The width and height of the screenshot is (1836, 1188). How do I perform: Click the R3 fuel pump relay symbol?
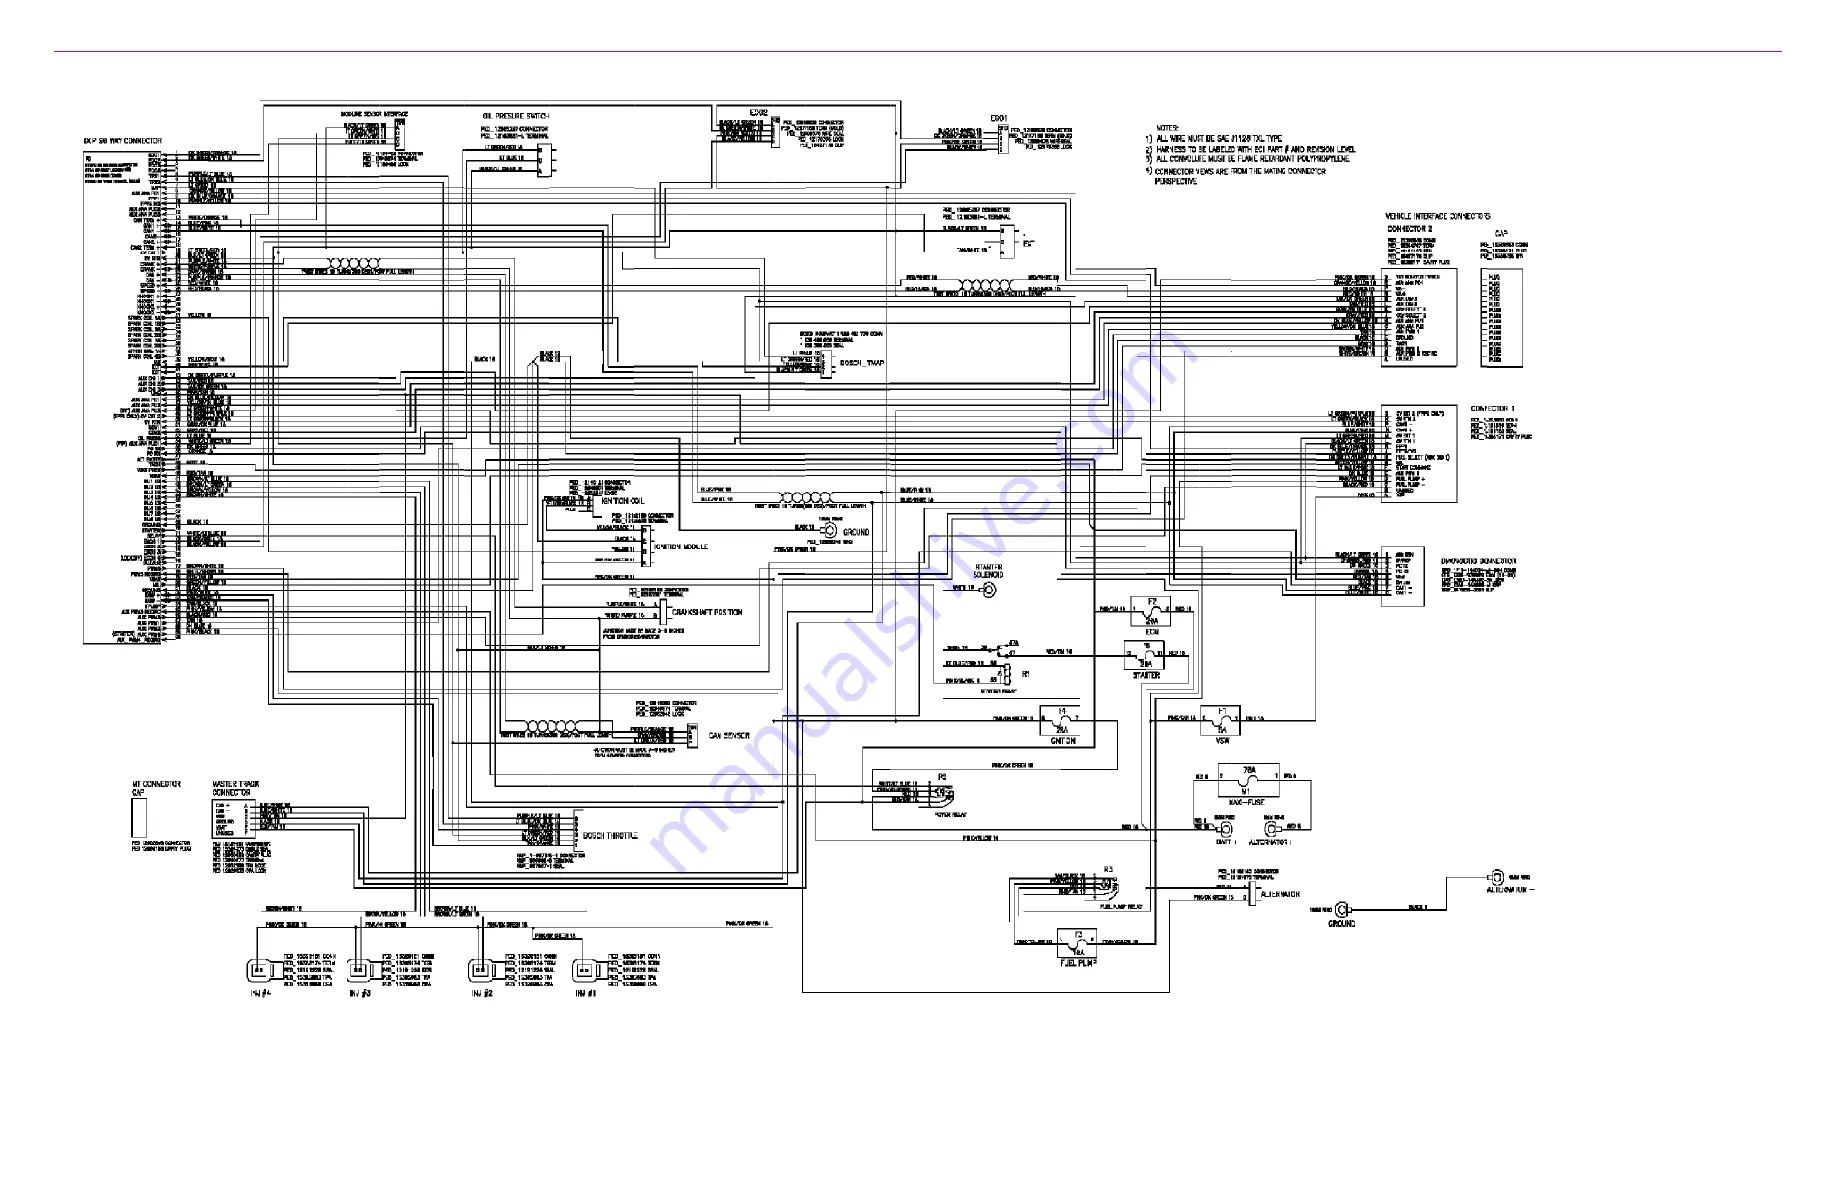click(x=1106, y=886)
